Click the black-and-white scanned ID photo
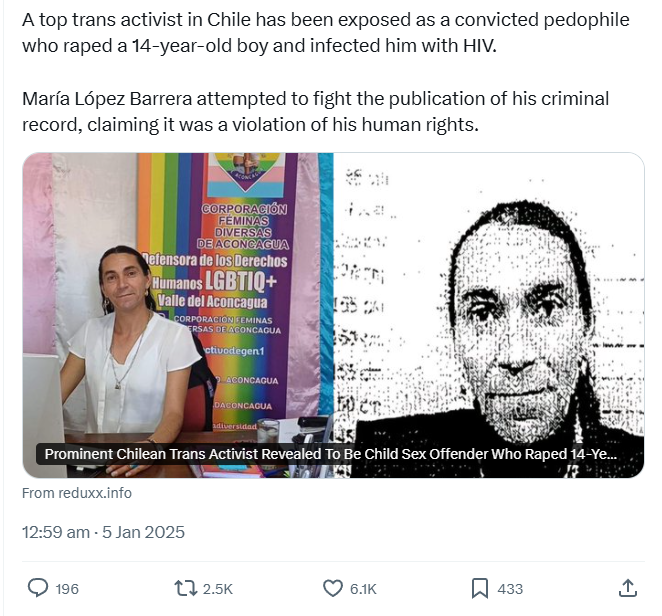This screenshot has width=662, height=616. point(489,315)
